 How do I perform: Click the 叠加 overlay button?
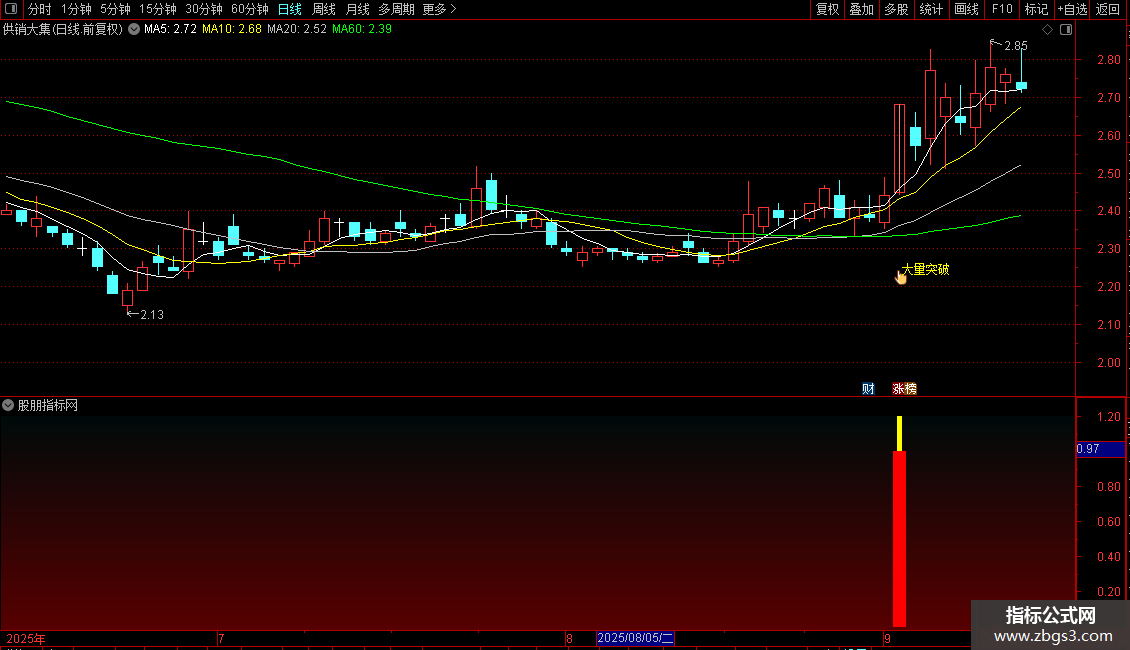862,9
